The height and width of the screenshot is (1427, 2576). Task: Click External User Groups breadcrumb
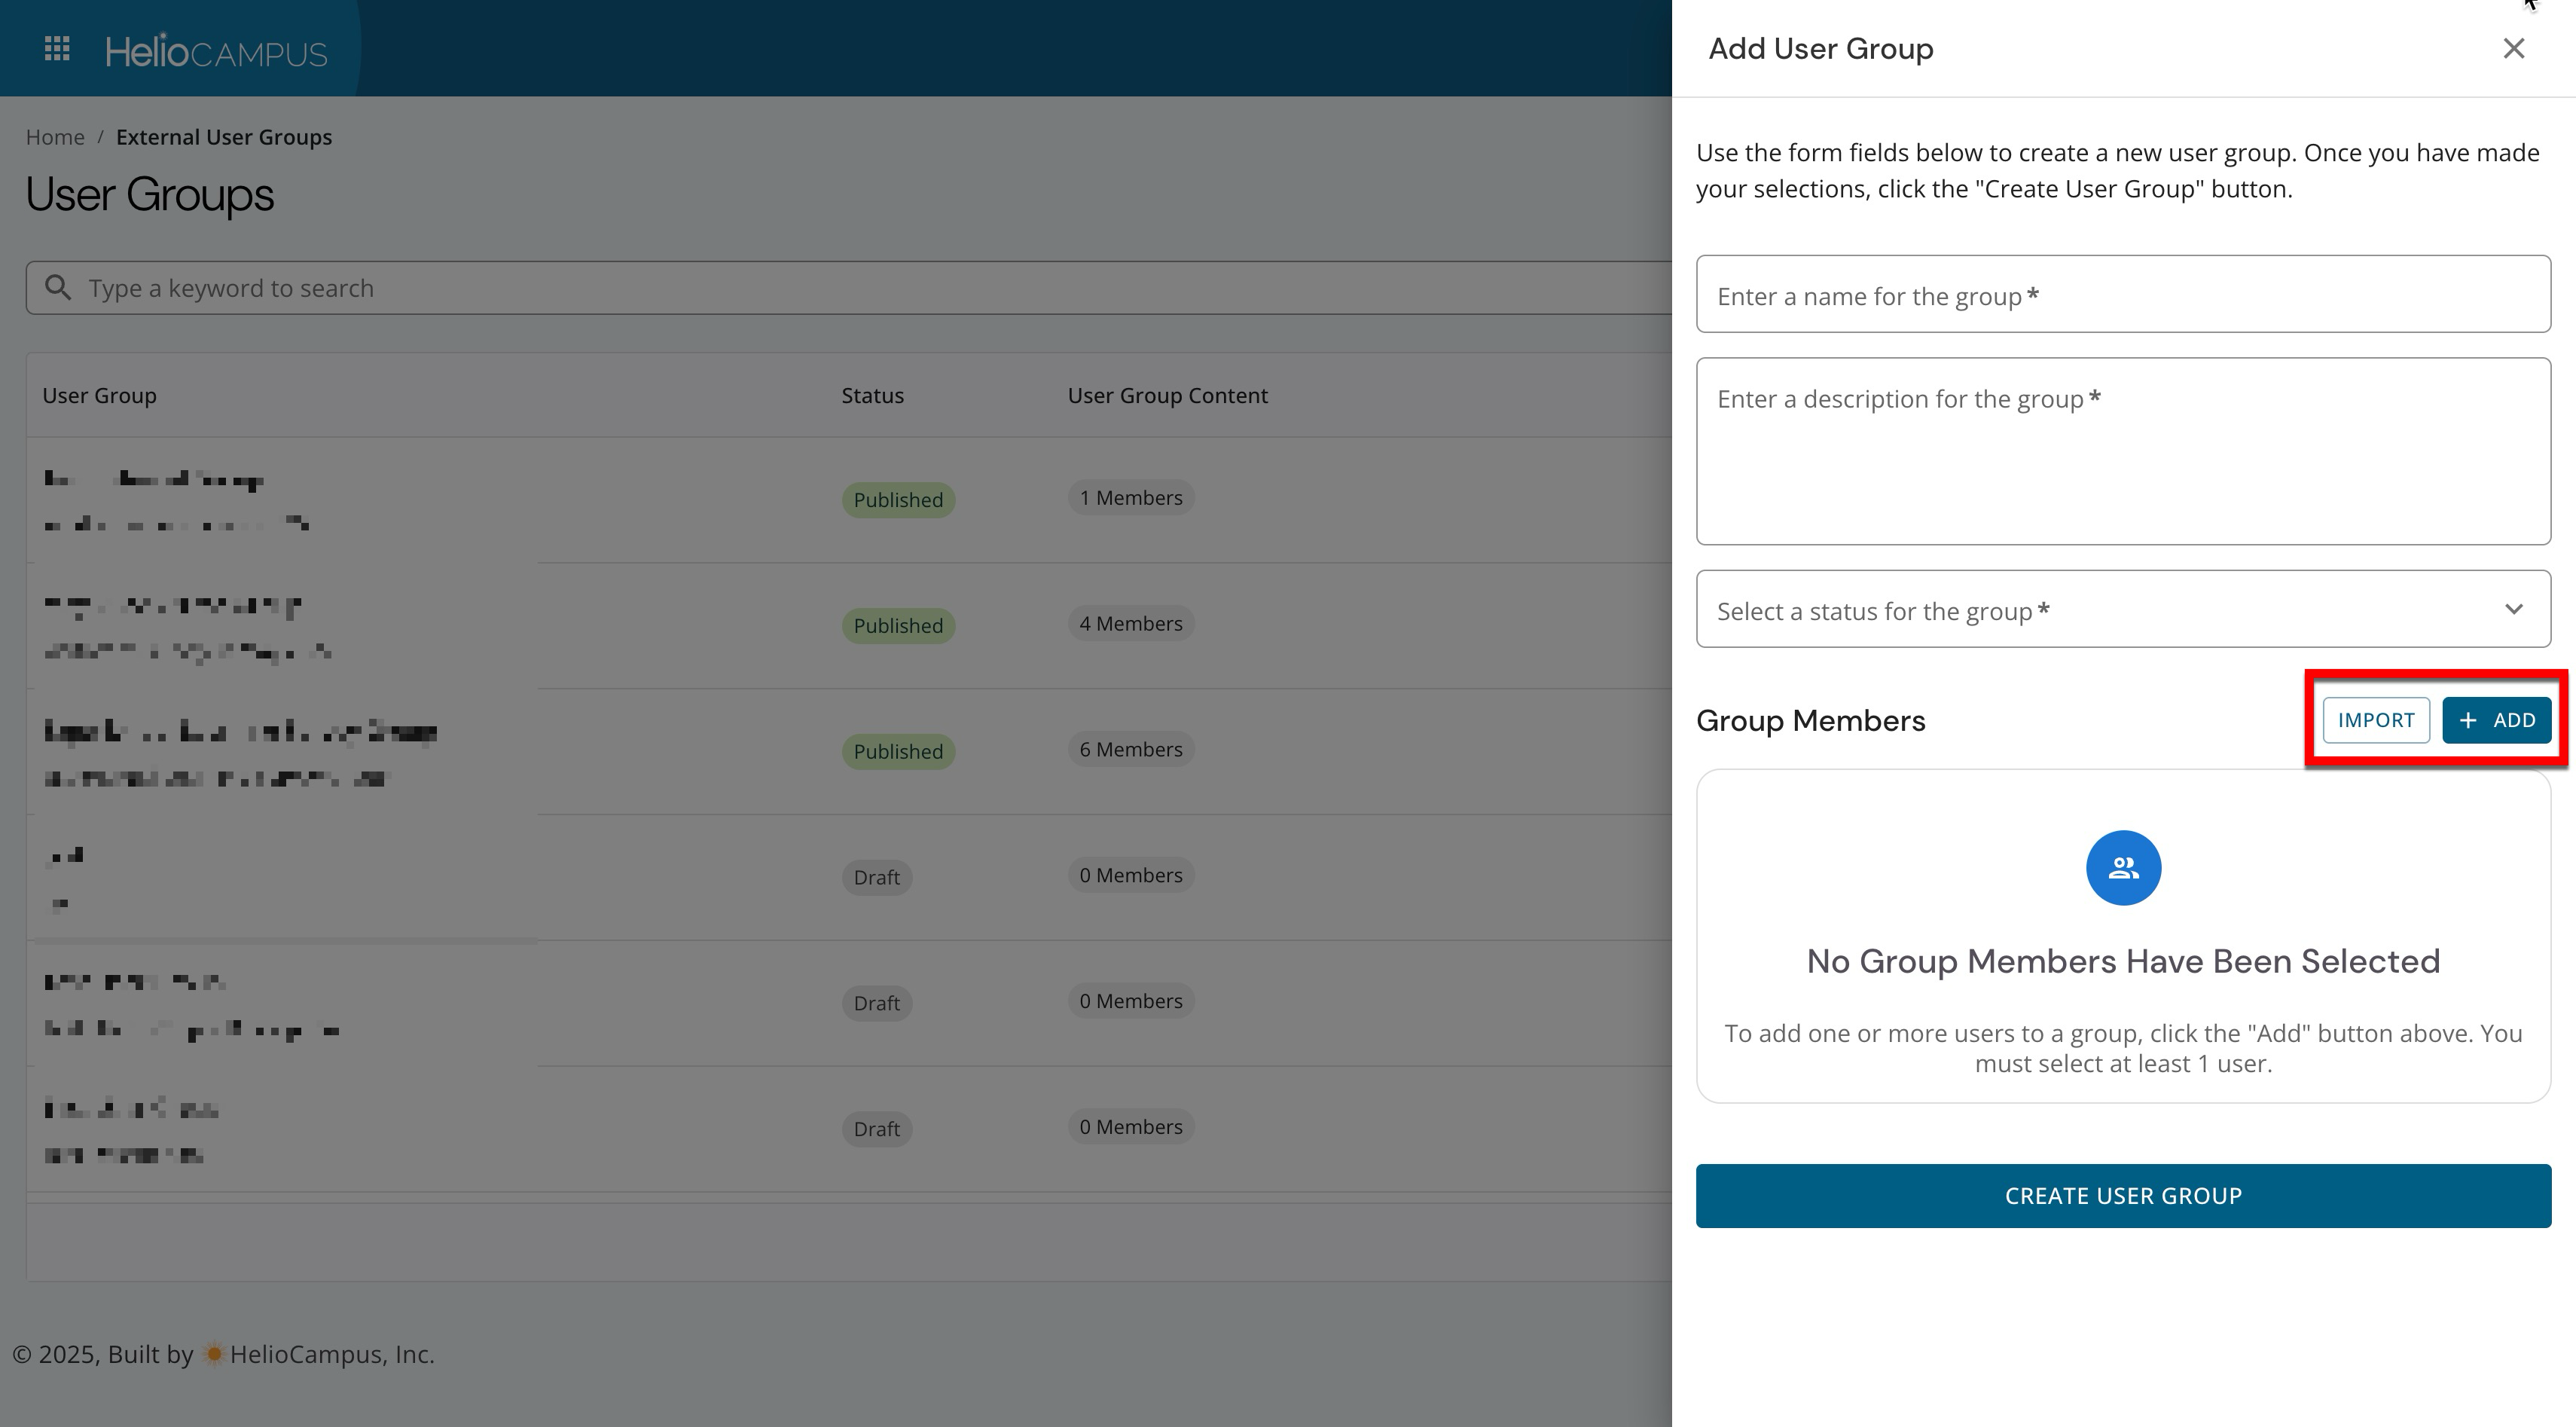(x=224, y=137)
